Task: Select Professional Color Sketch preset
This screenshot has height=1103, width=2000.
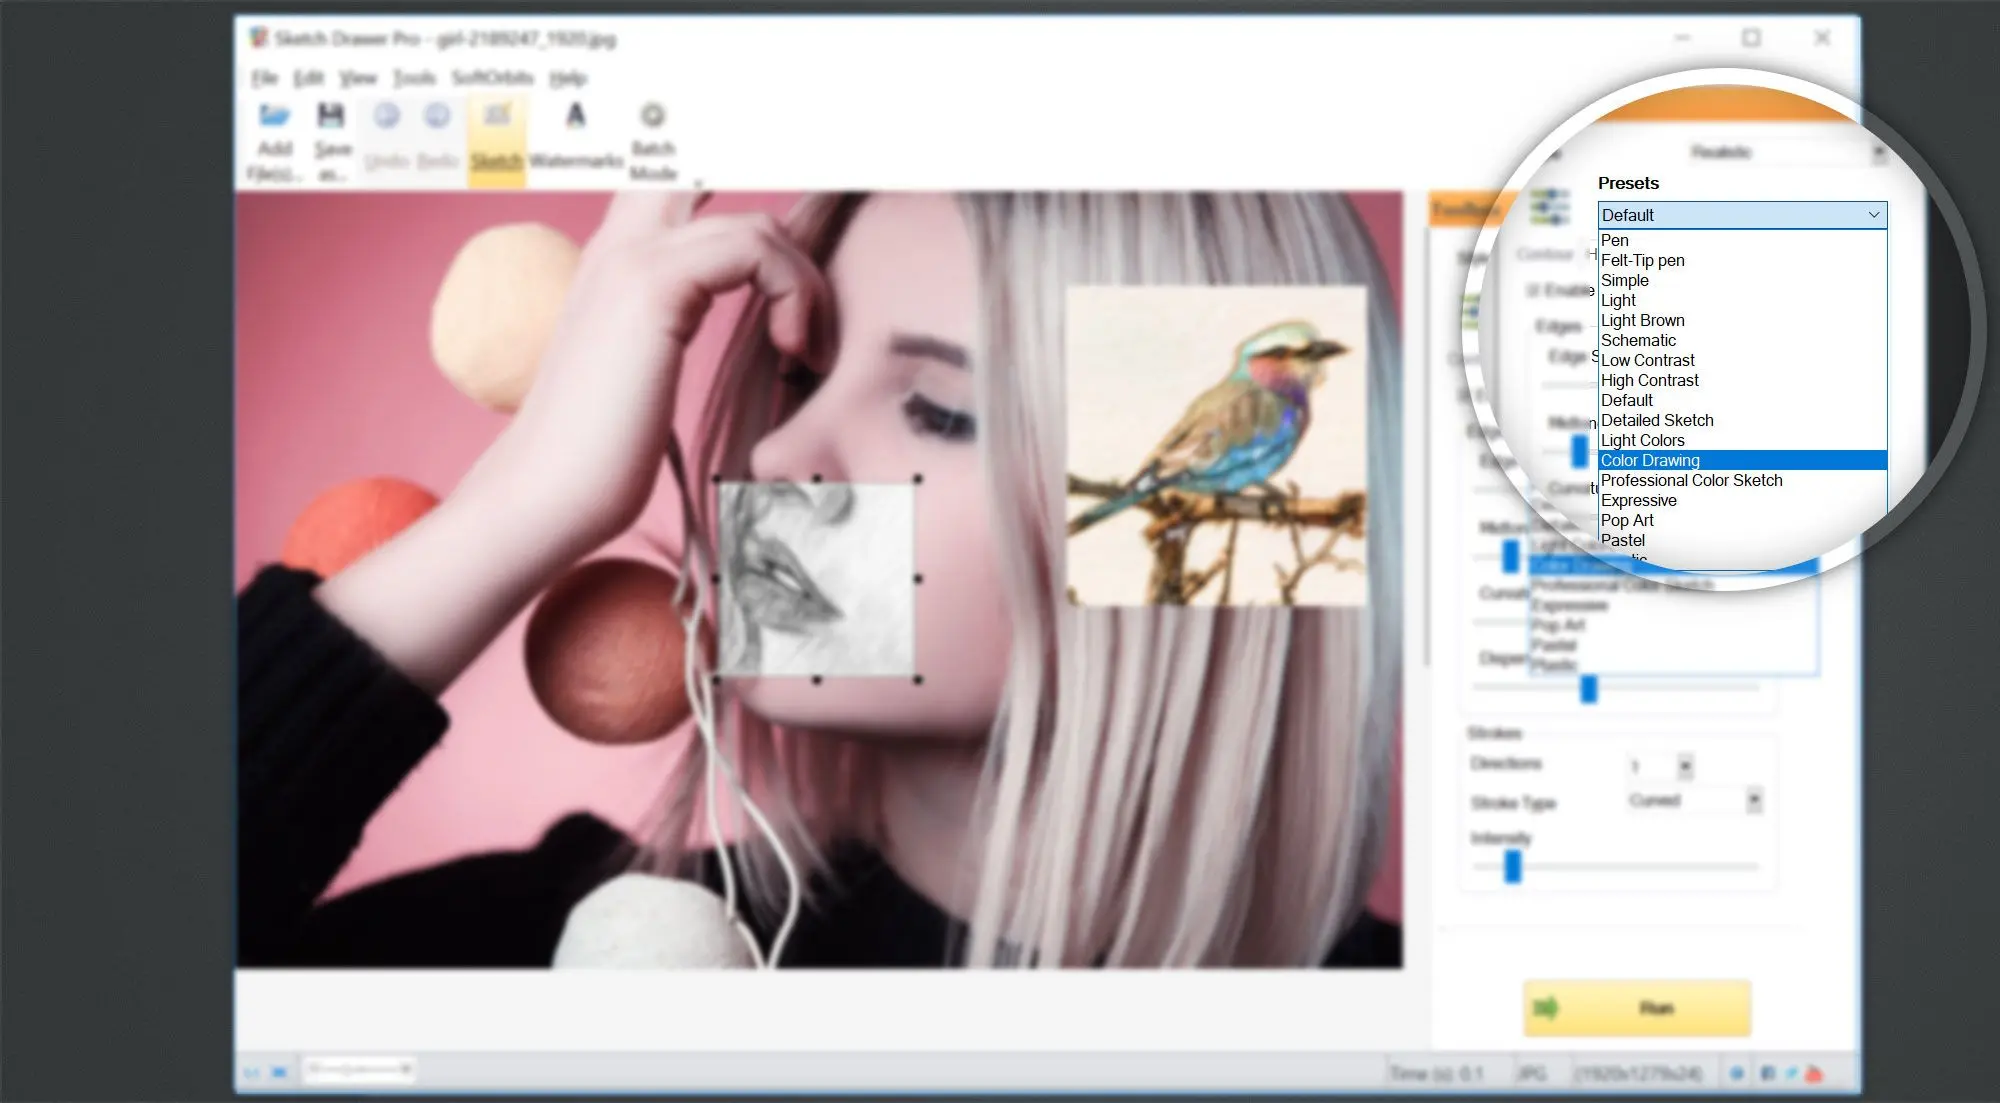Action: pyautogui.click(x=1690, y=480)
